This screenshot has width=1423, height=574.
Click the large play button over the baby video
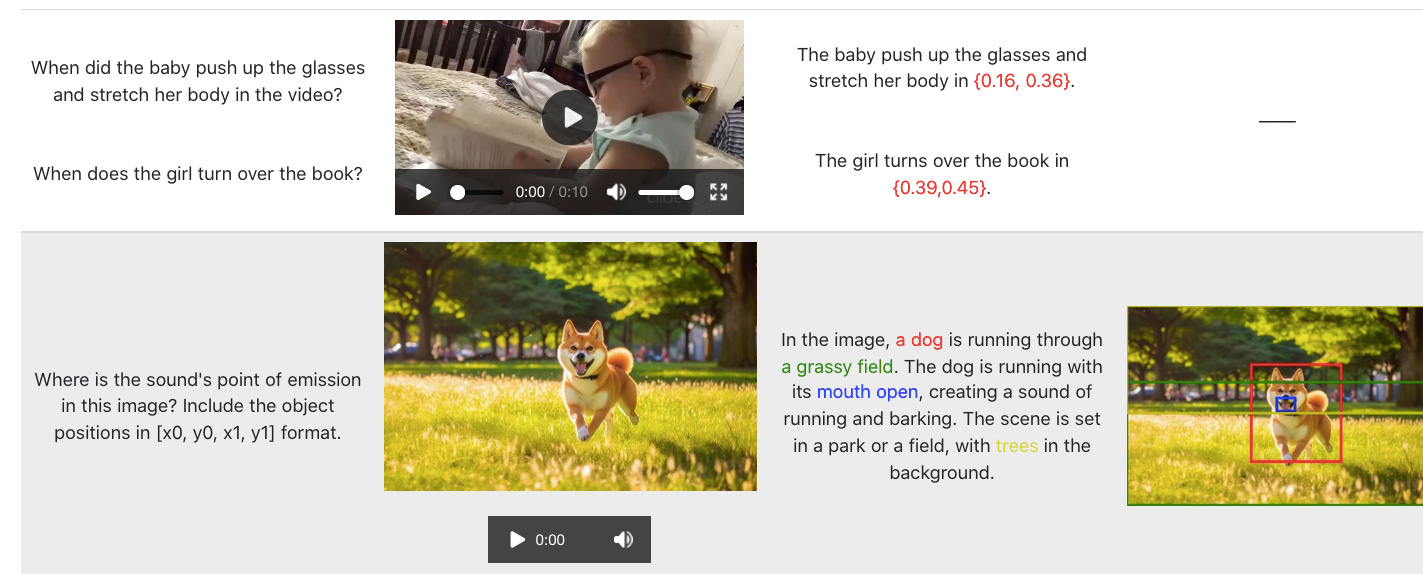pos(569,117)
